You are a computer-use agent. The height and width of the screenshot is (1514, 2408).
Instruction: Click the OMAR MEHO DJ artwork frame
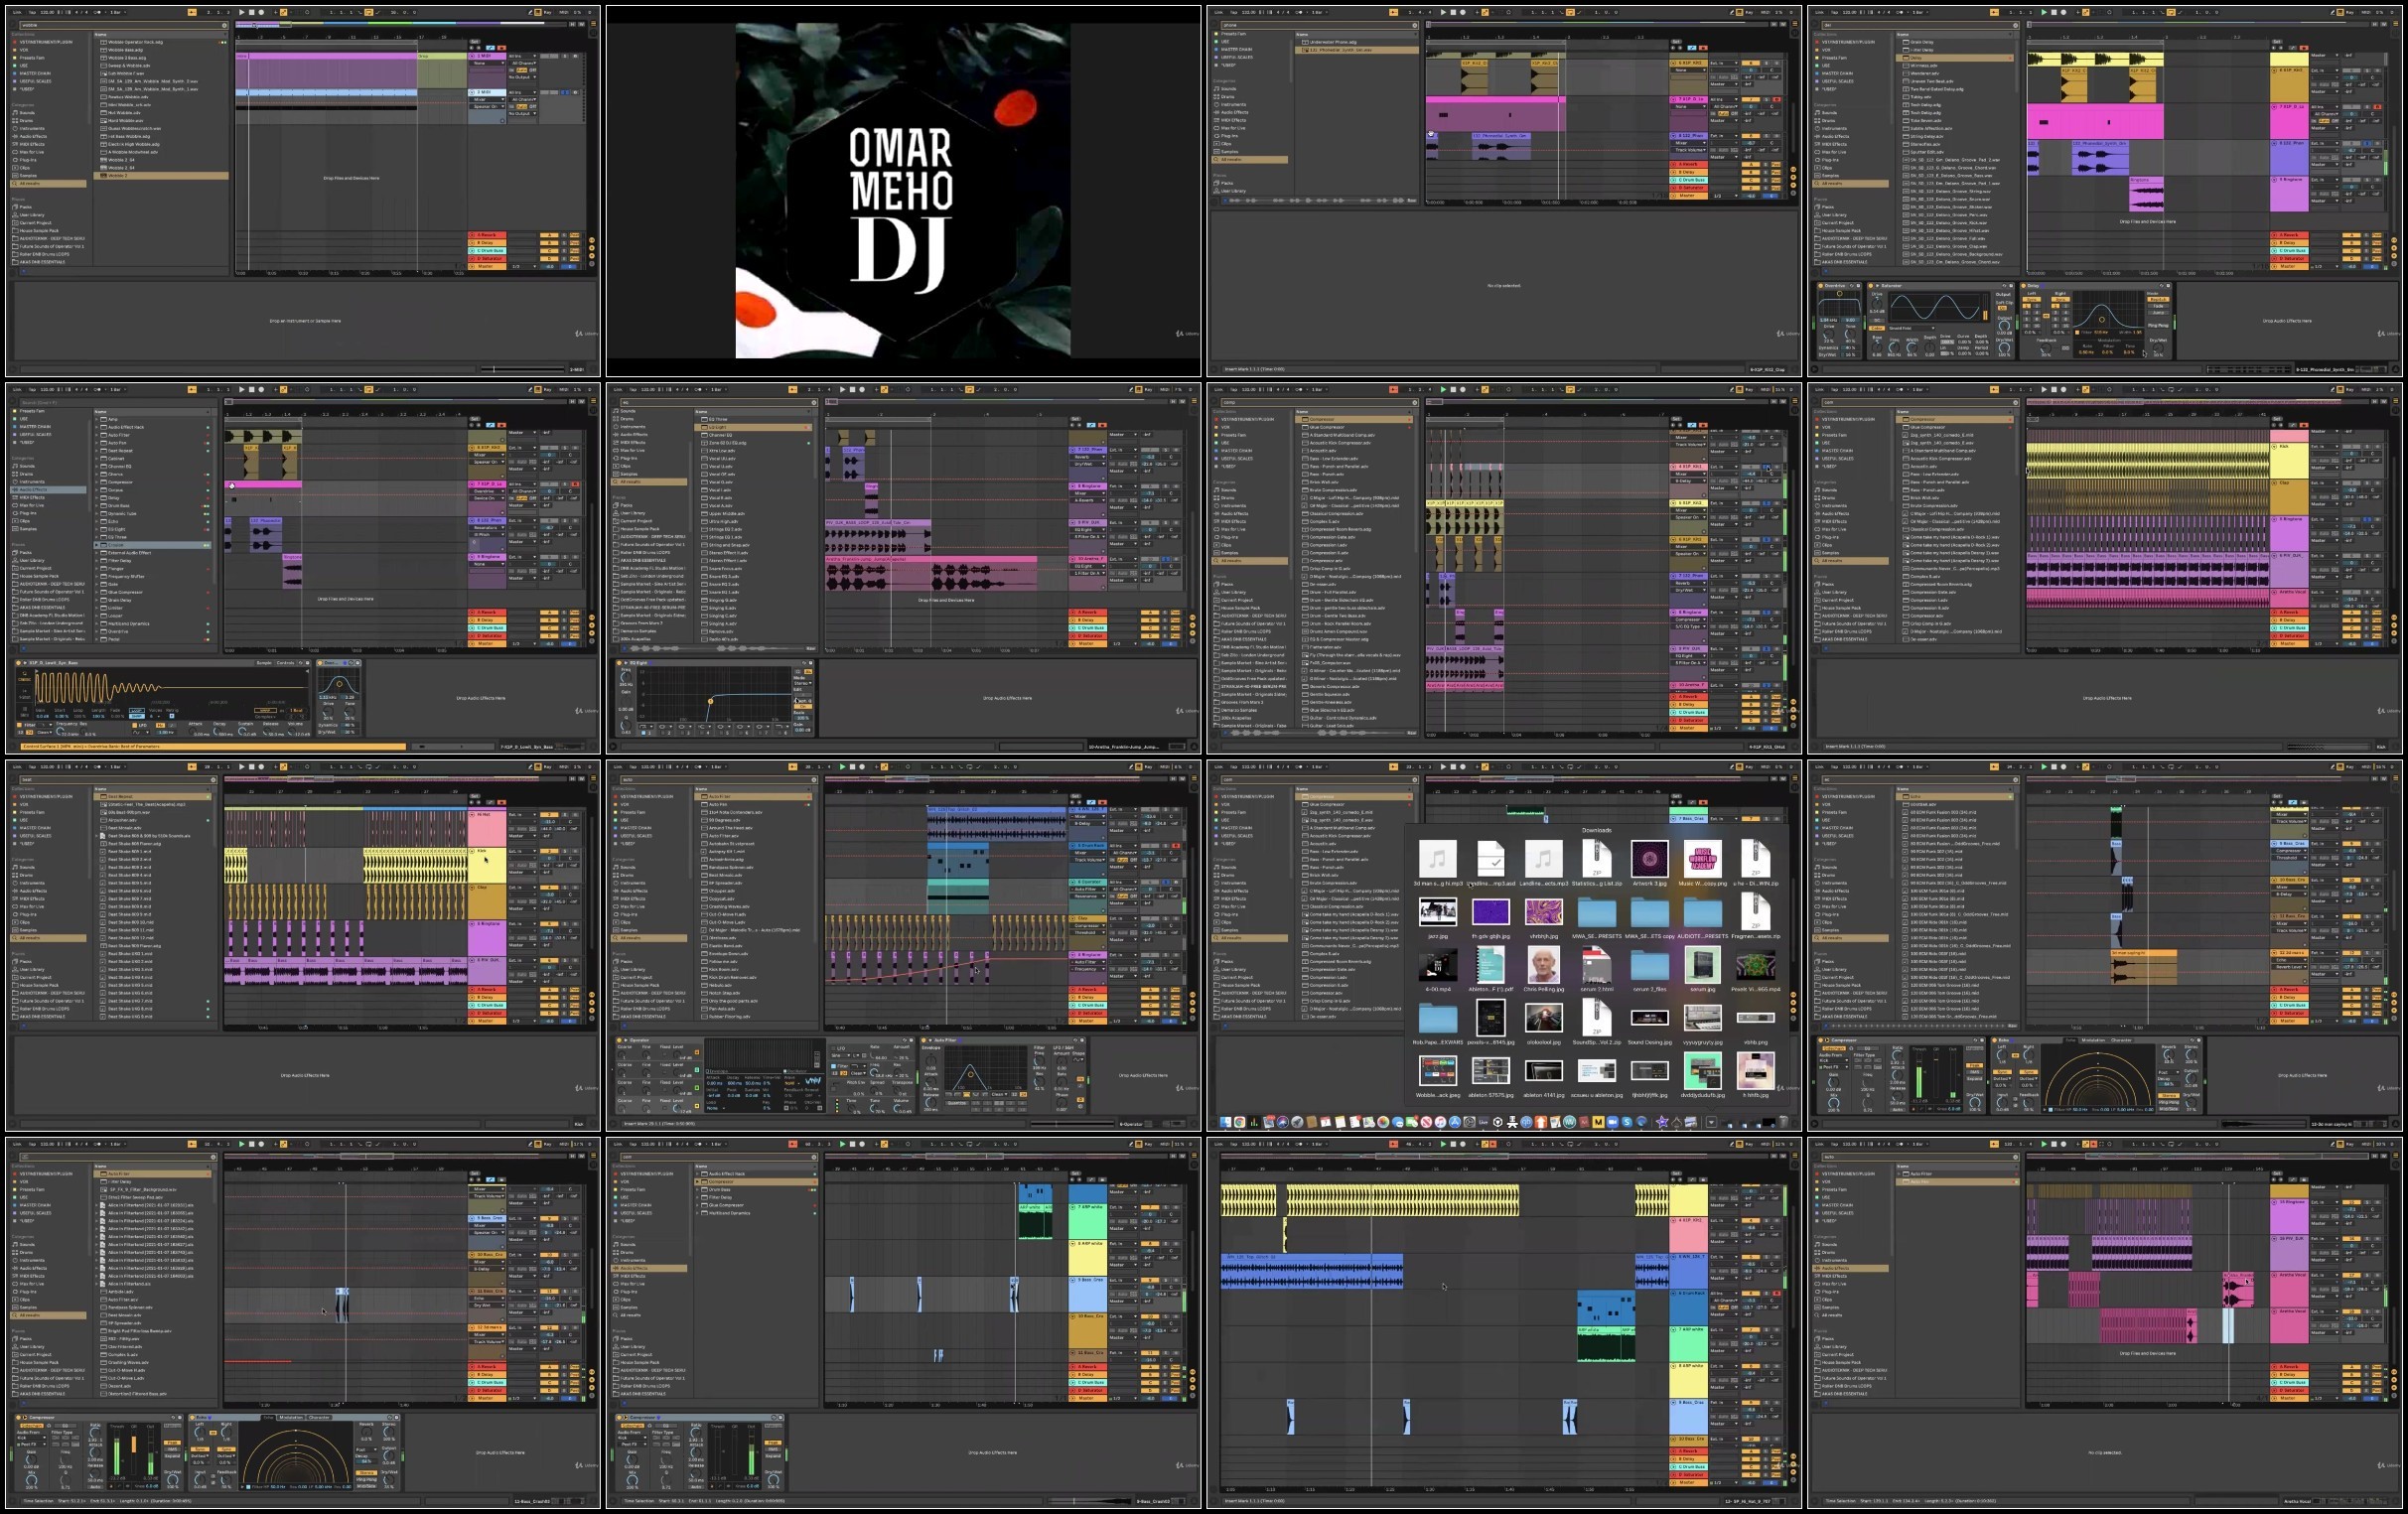coord(903,190)
